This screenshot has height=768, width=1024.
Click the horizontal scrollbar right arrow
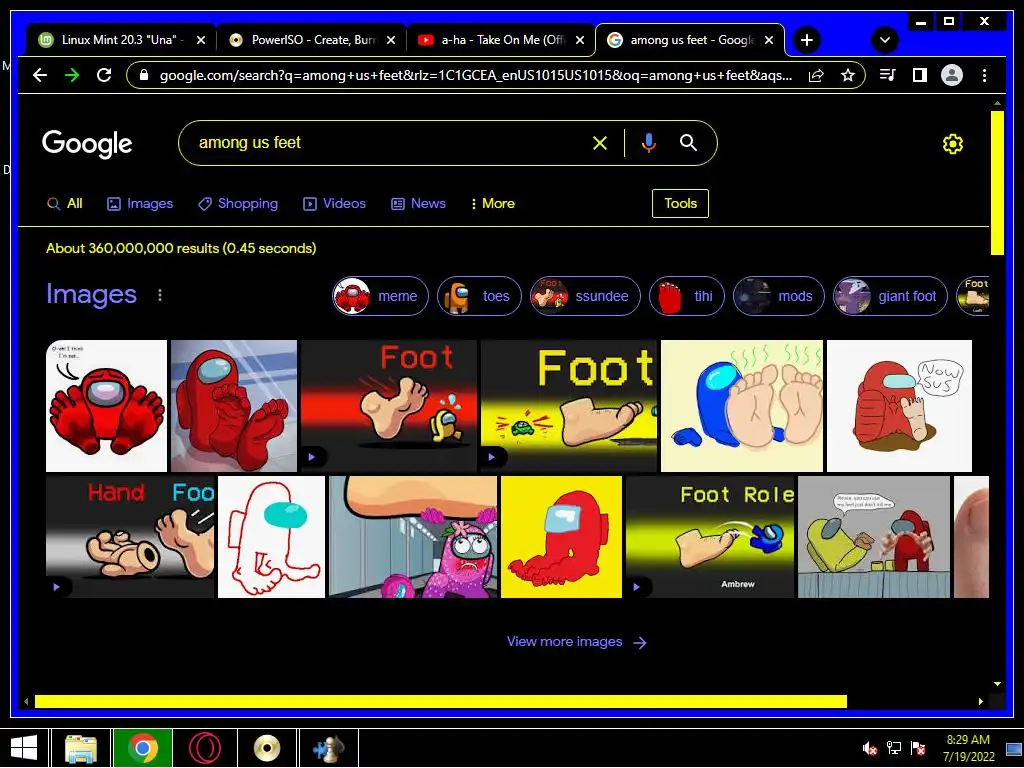(981, 701)
